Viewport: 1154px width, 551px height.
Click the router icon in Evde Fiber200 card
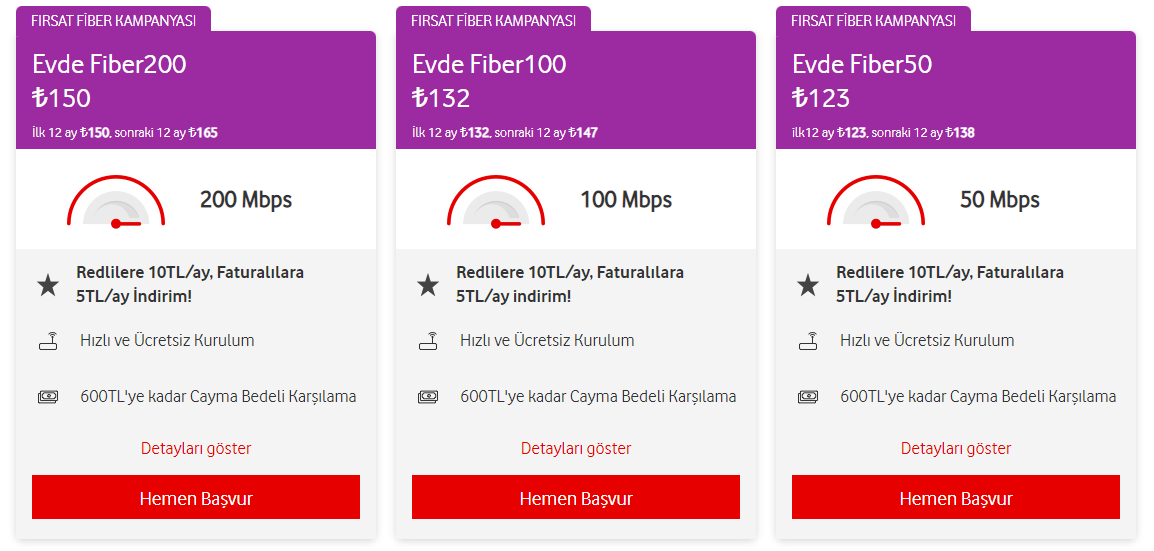48,341
